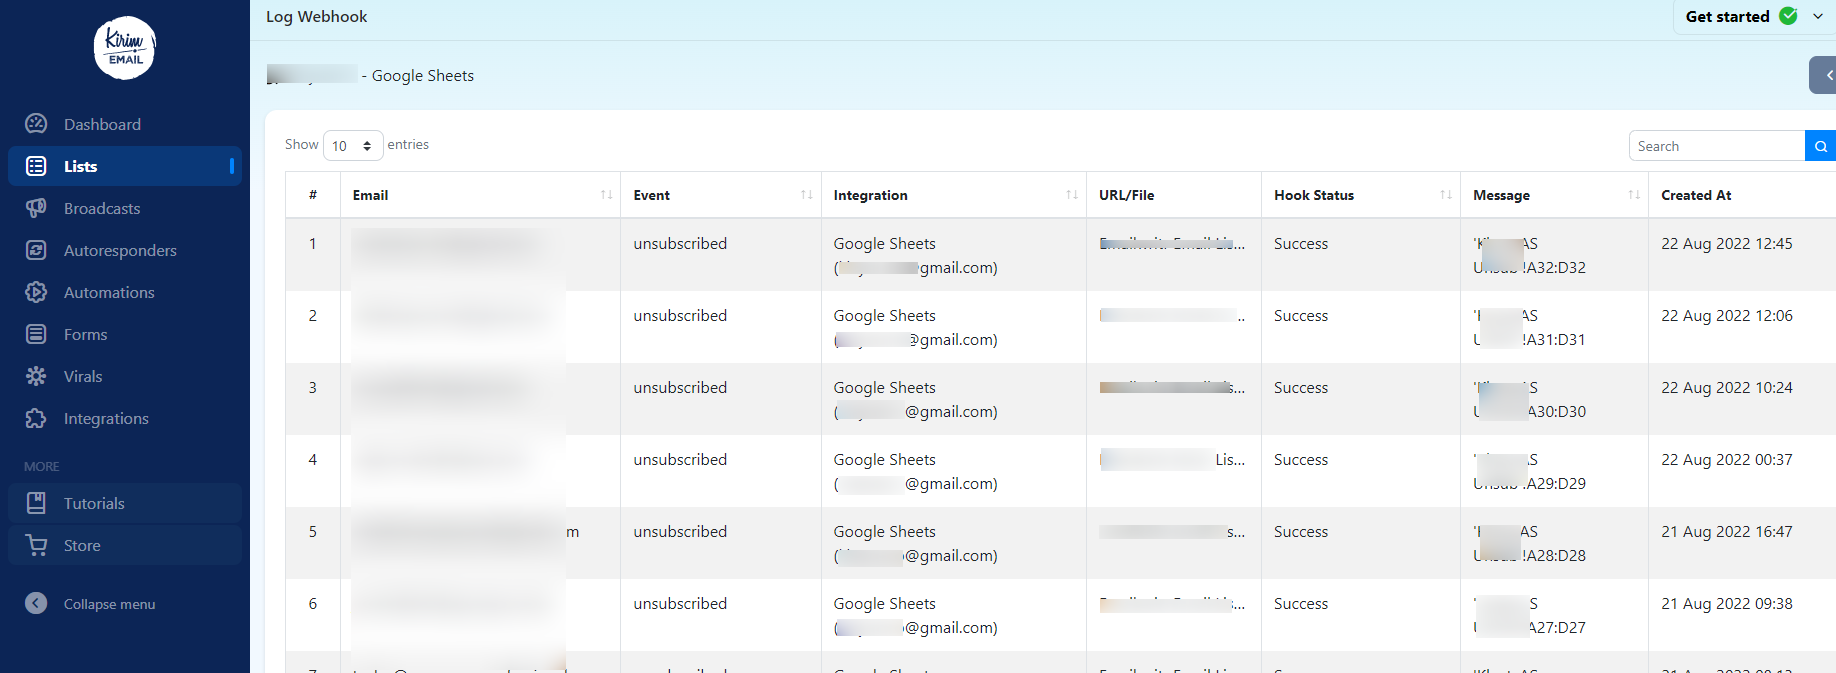This screenshot has width=1836, height=673.
Task: Click the Get started button text
Action: pos(1727,16)
